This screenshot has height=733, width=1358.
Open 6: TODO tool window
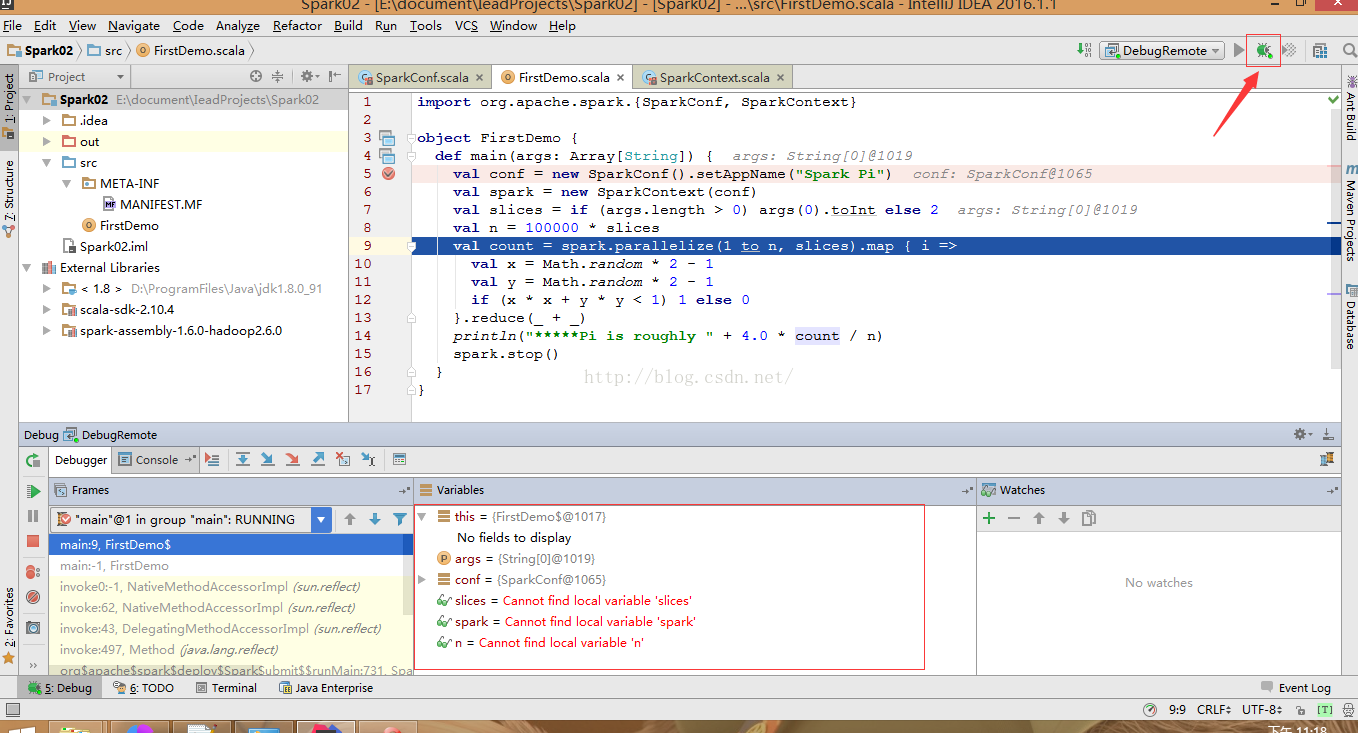pyautogui.click(x=143, y=688)
